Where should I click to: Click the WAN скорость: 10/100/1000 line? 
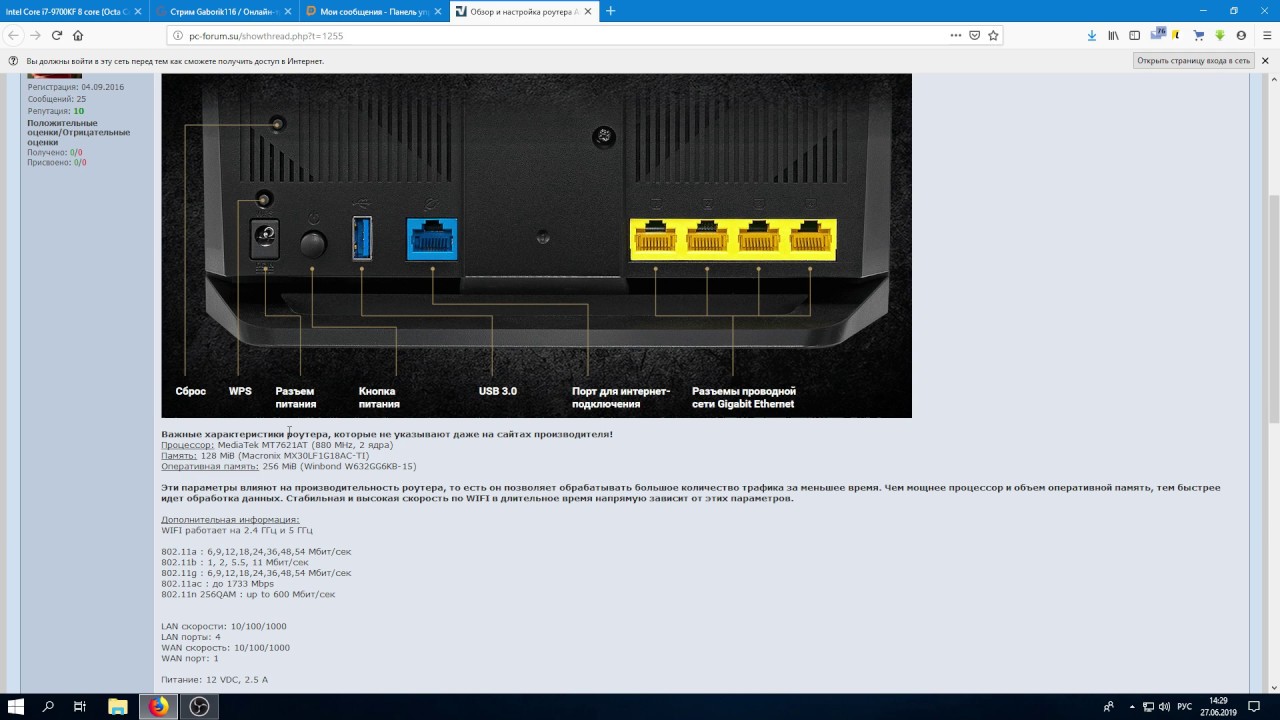point(226,648)
